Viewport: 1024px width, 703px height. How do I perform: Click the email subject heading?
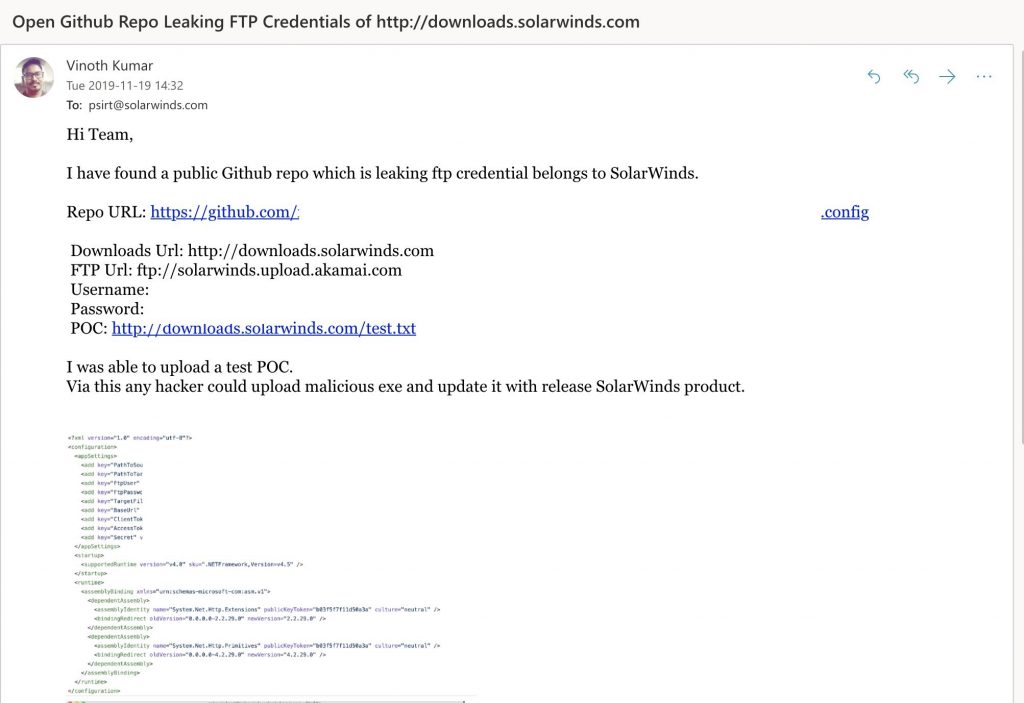point(326,22)
